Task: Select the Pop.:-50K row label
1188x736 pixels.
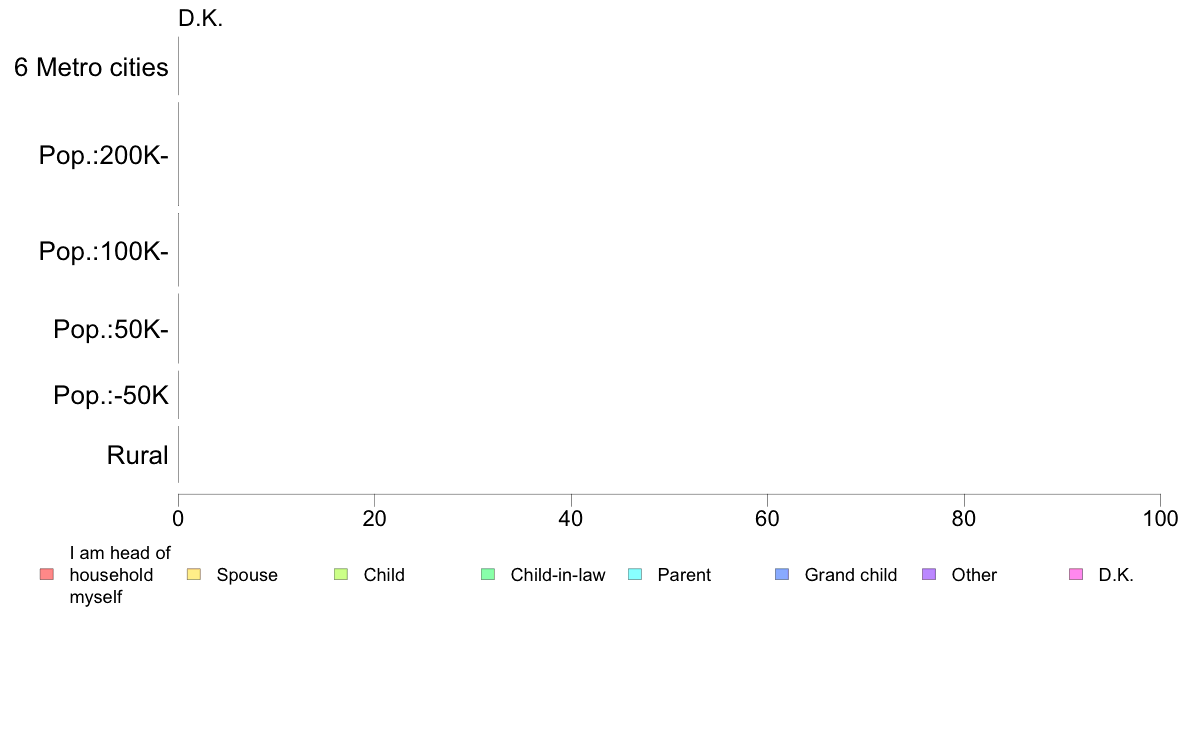Action: pos(111,396)
